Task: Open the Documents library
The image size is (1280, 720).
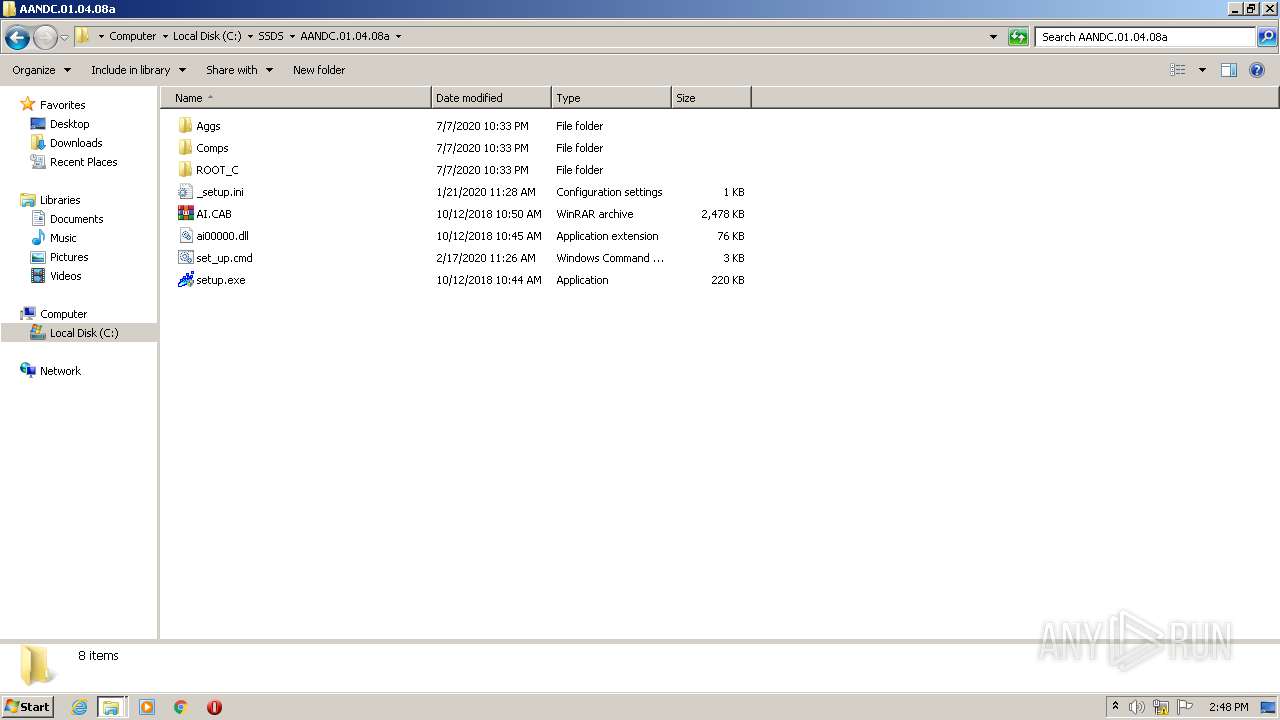Action: 76,219
